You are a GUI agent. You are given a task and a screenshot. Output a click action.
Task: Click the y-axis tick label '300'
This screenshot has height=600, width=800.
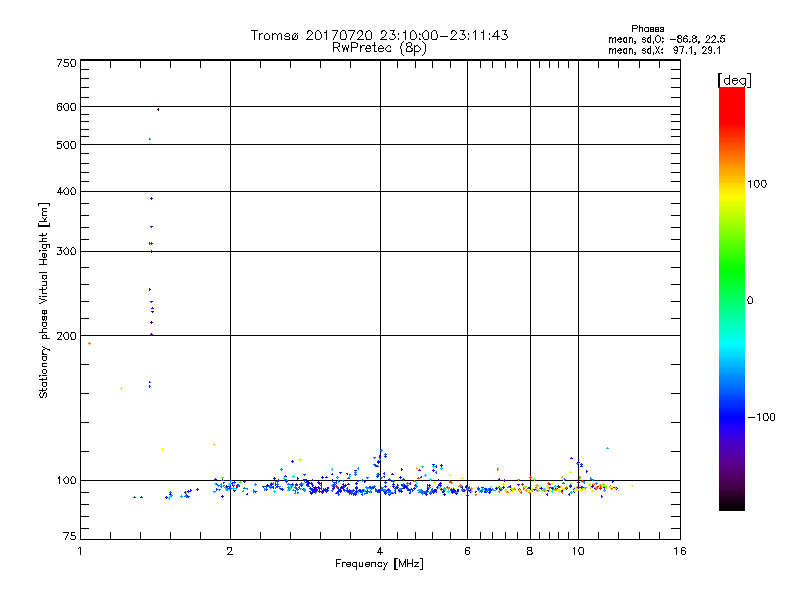(x=66, y=252)
